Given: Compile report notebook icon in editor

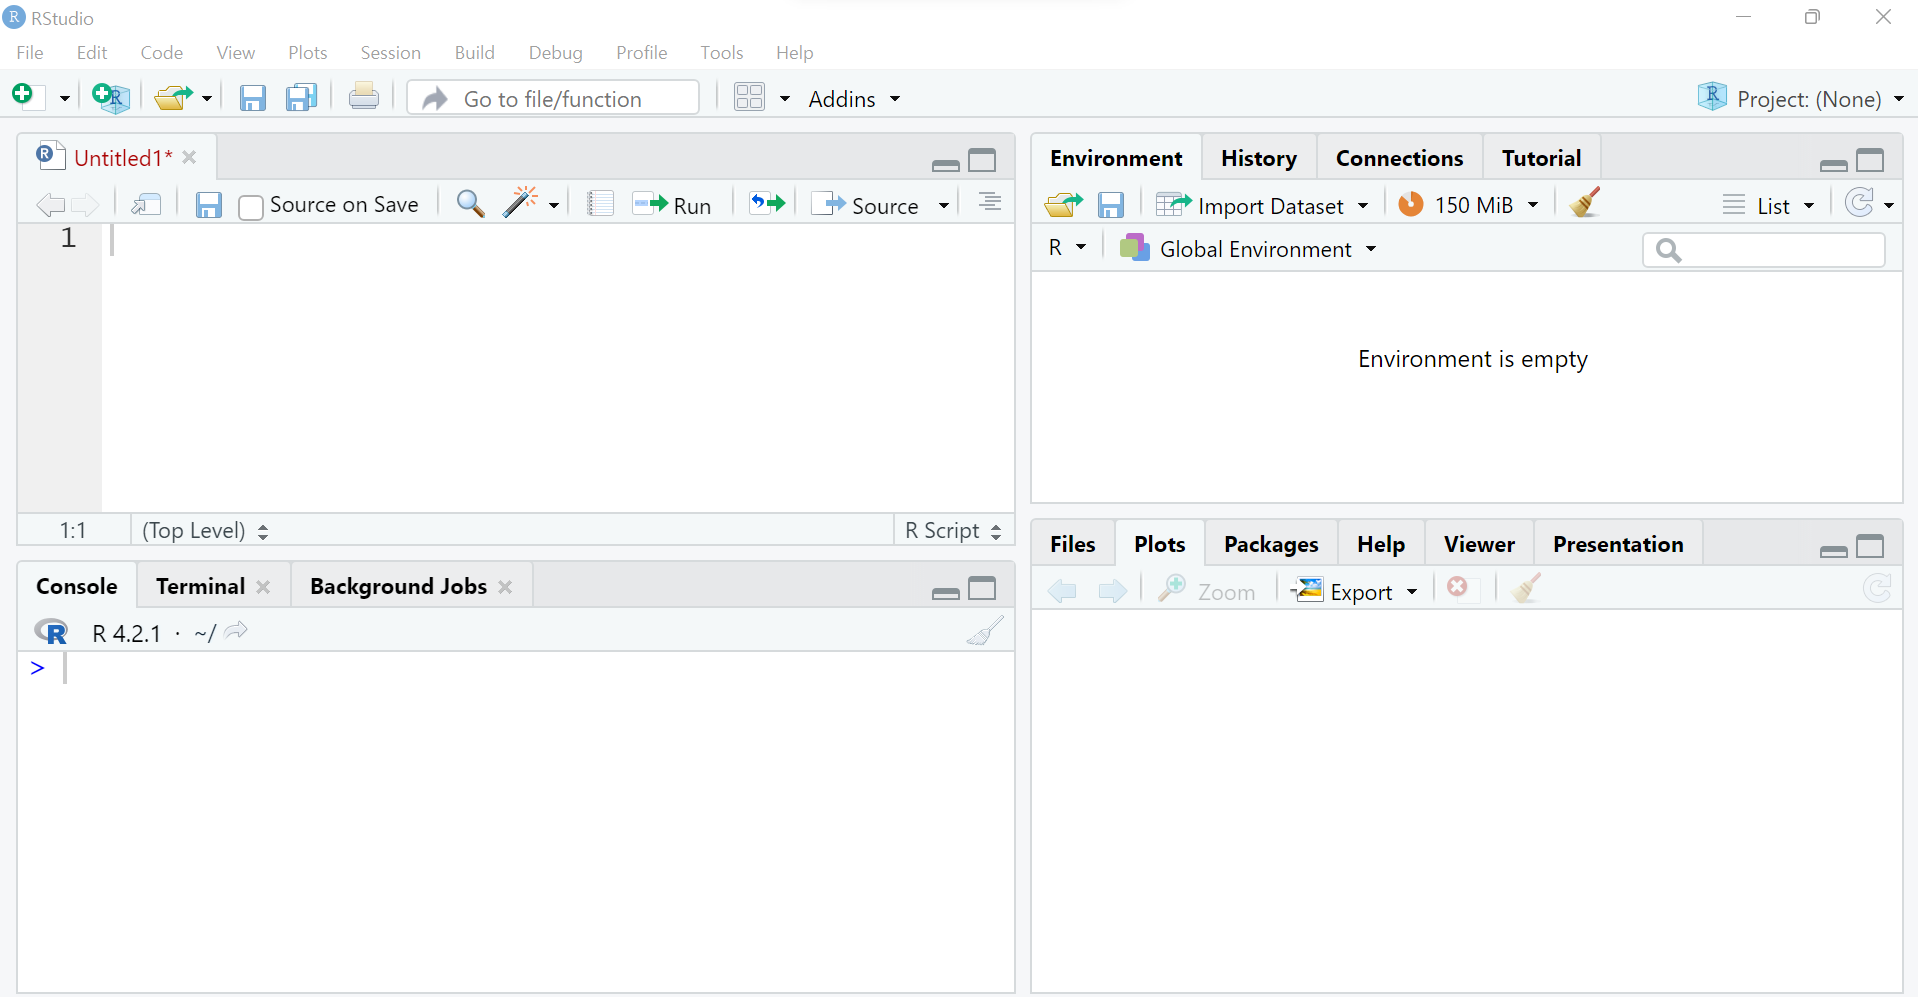Looking at the screenshot, I should 600,204.
